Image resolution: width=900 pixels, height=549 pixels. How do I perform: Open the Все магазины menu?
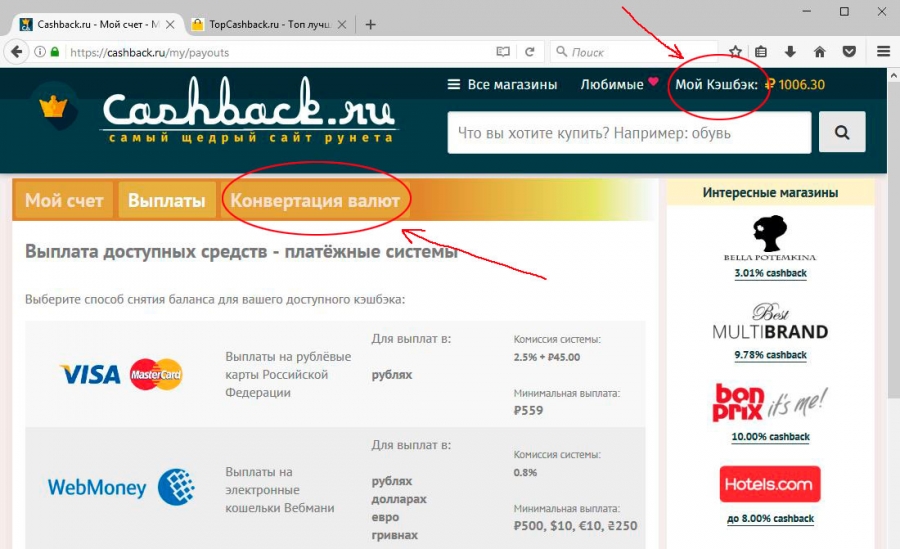point(502,84)
